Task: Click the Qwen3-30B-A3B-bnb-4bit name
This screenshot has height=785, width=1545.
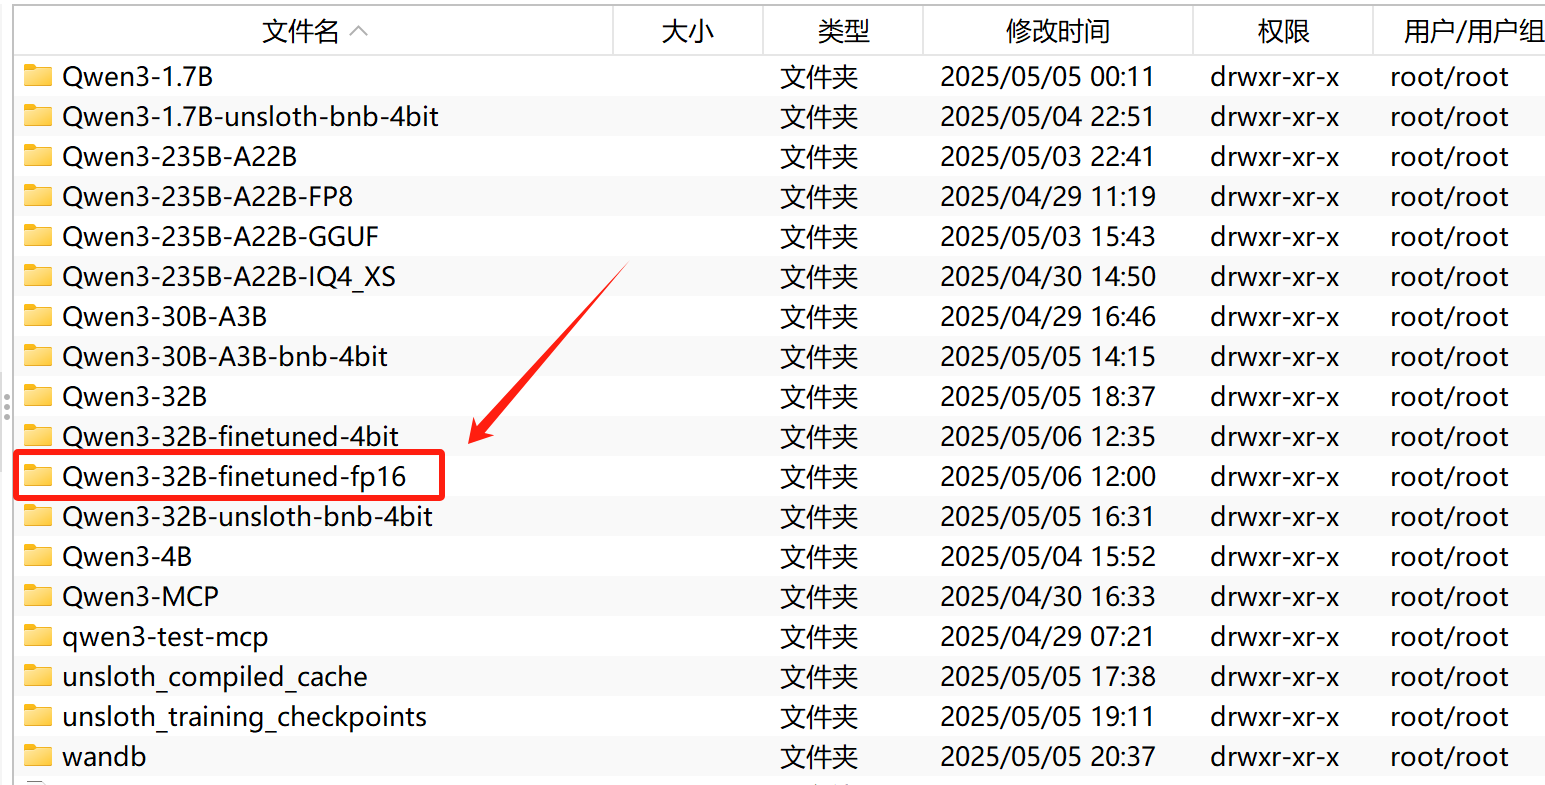Action: click(x=225, y=357)
